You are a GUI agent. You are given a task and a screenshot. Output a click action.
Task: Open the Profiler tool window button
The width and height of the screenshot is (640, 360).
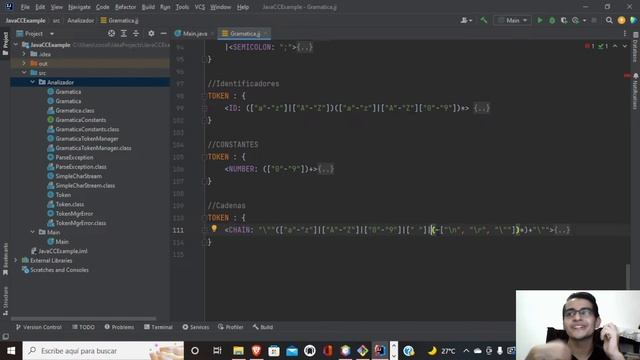231,327
